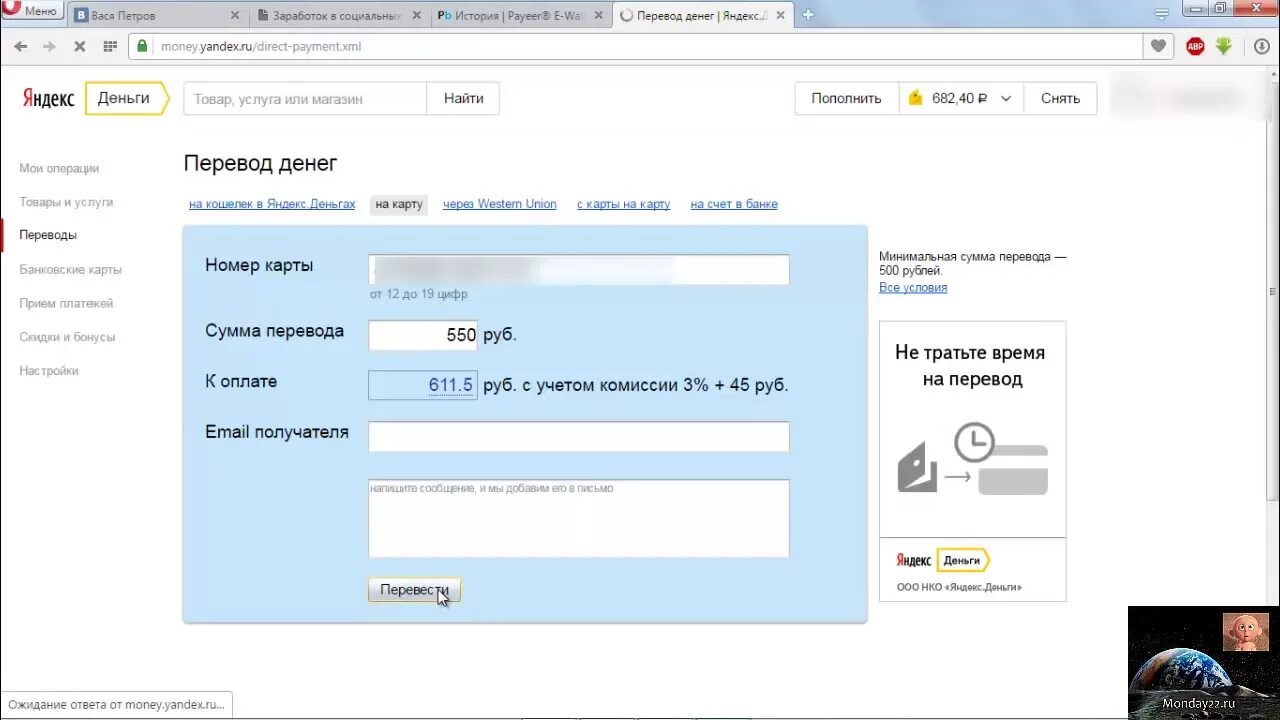Click the К оплате field showing 611.5

pyautogui.click(x=422, y=385)
